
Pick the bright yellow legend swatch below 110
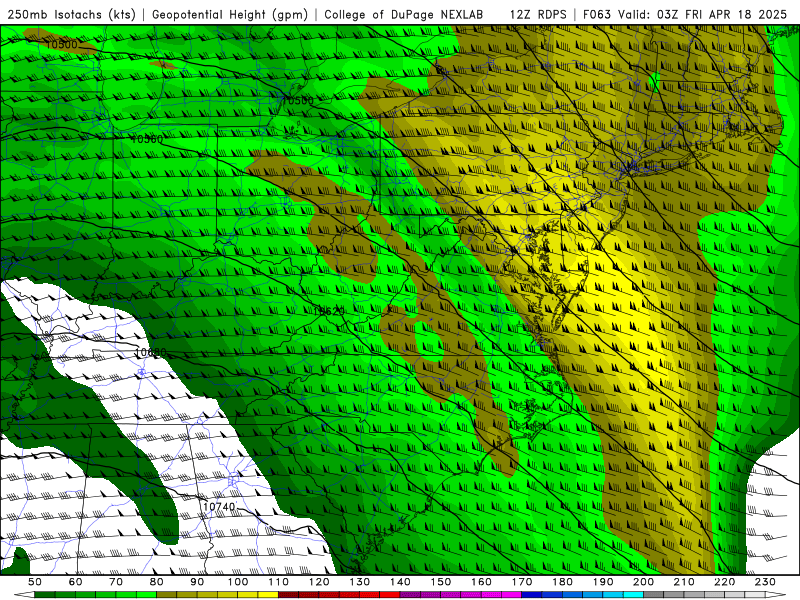[x=268, y=595]
